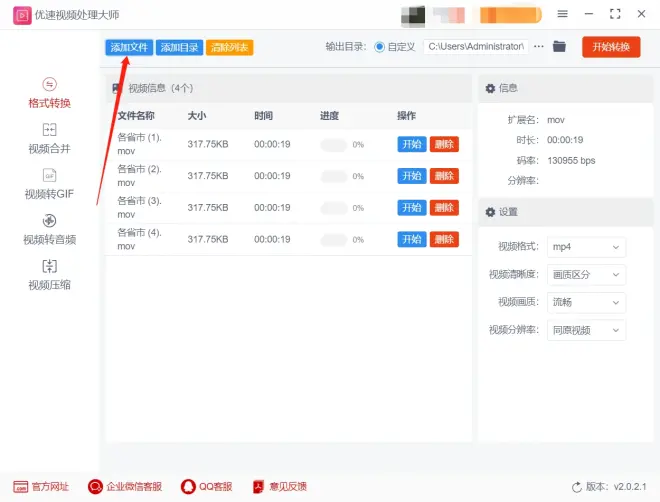This screenshot has height=502, width=660.
Task: Click QQ客服 link text
Action: tap(216, 487)
